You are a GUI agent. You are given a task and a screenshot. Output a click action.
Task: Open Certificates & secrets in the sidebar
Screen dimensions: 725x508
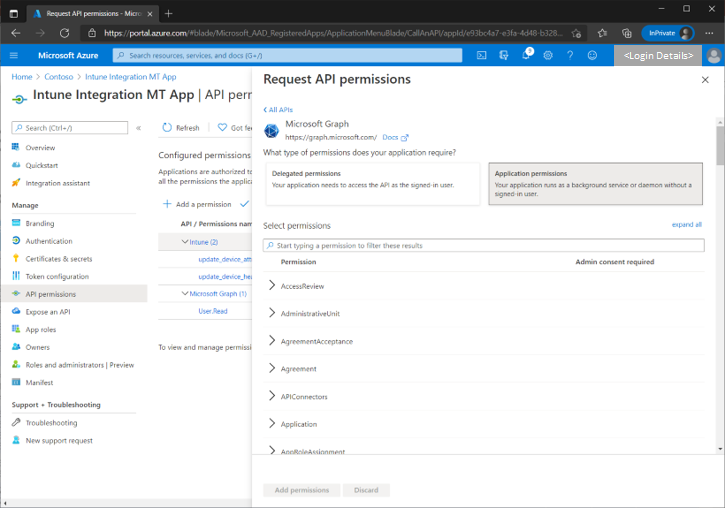click(x=59, y=259)
